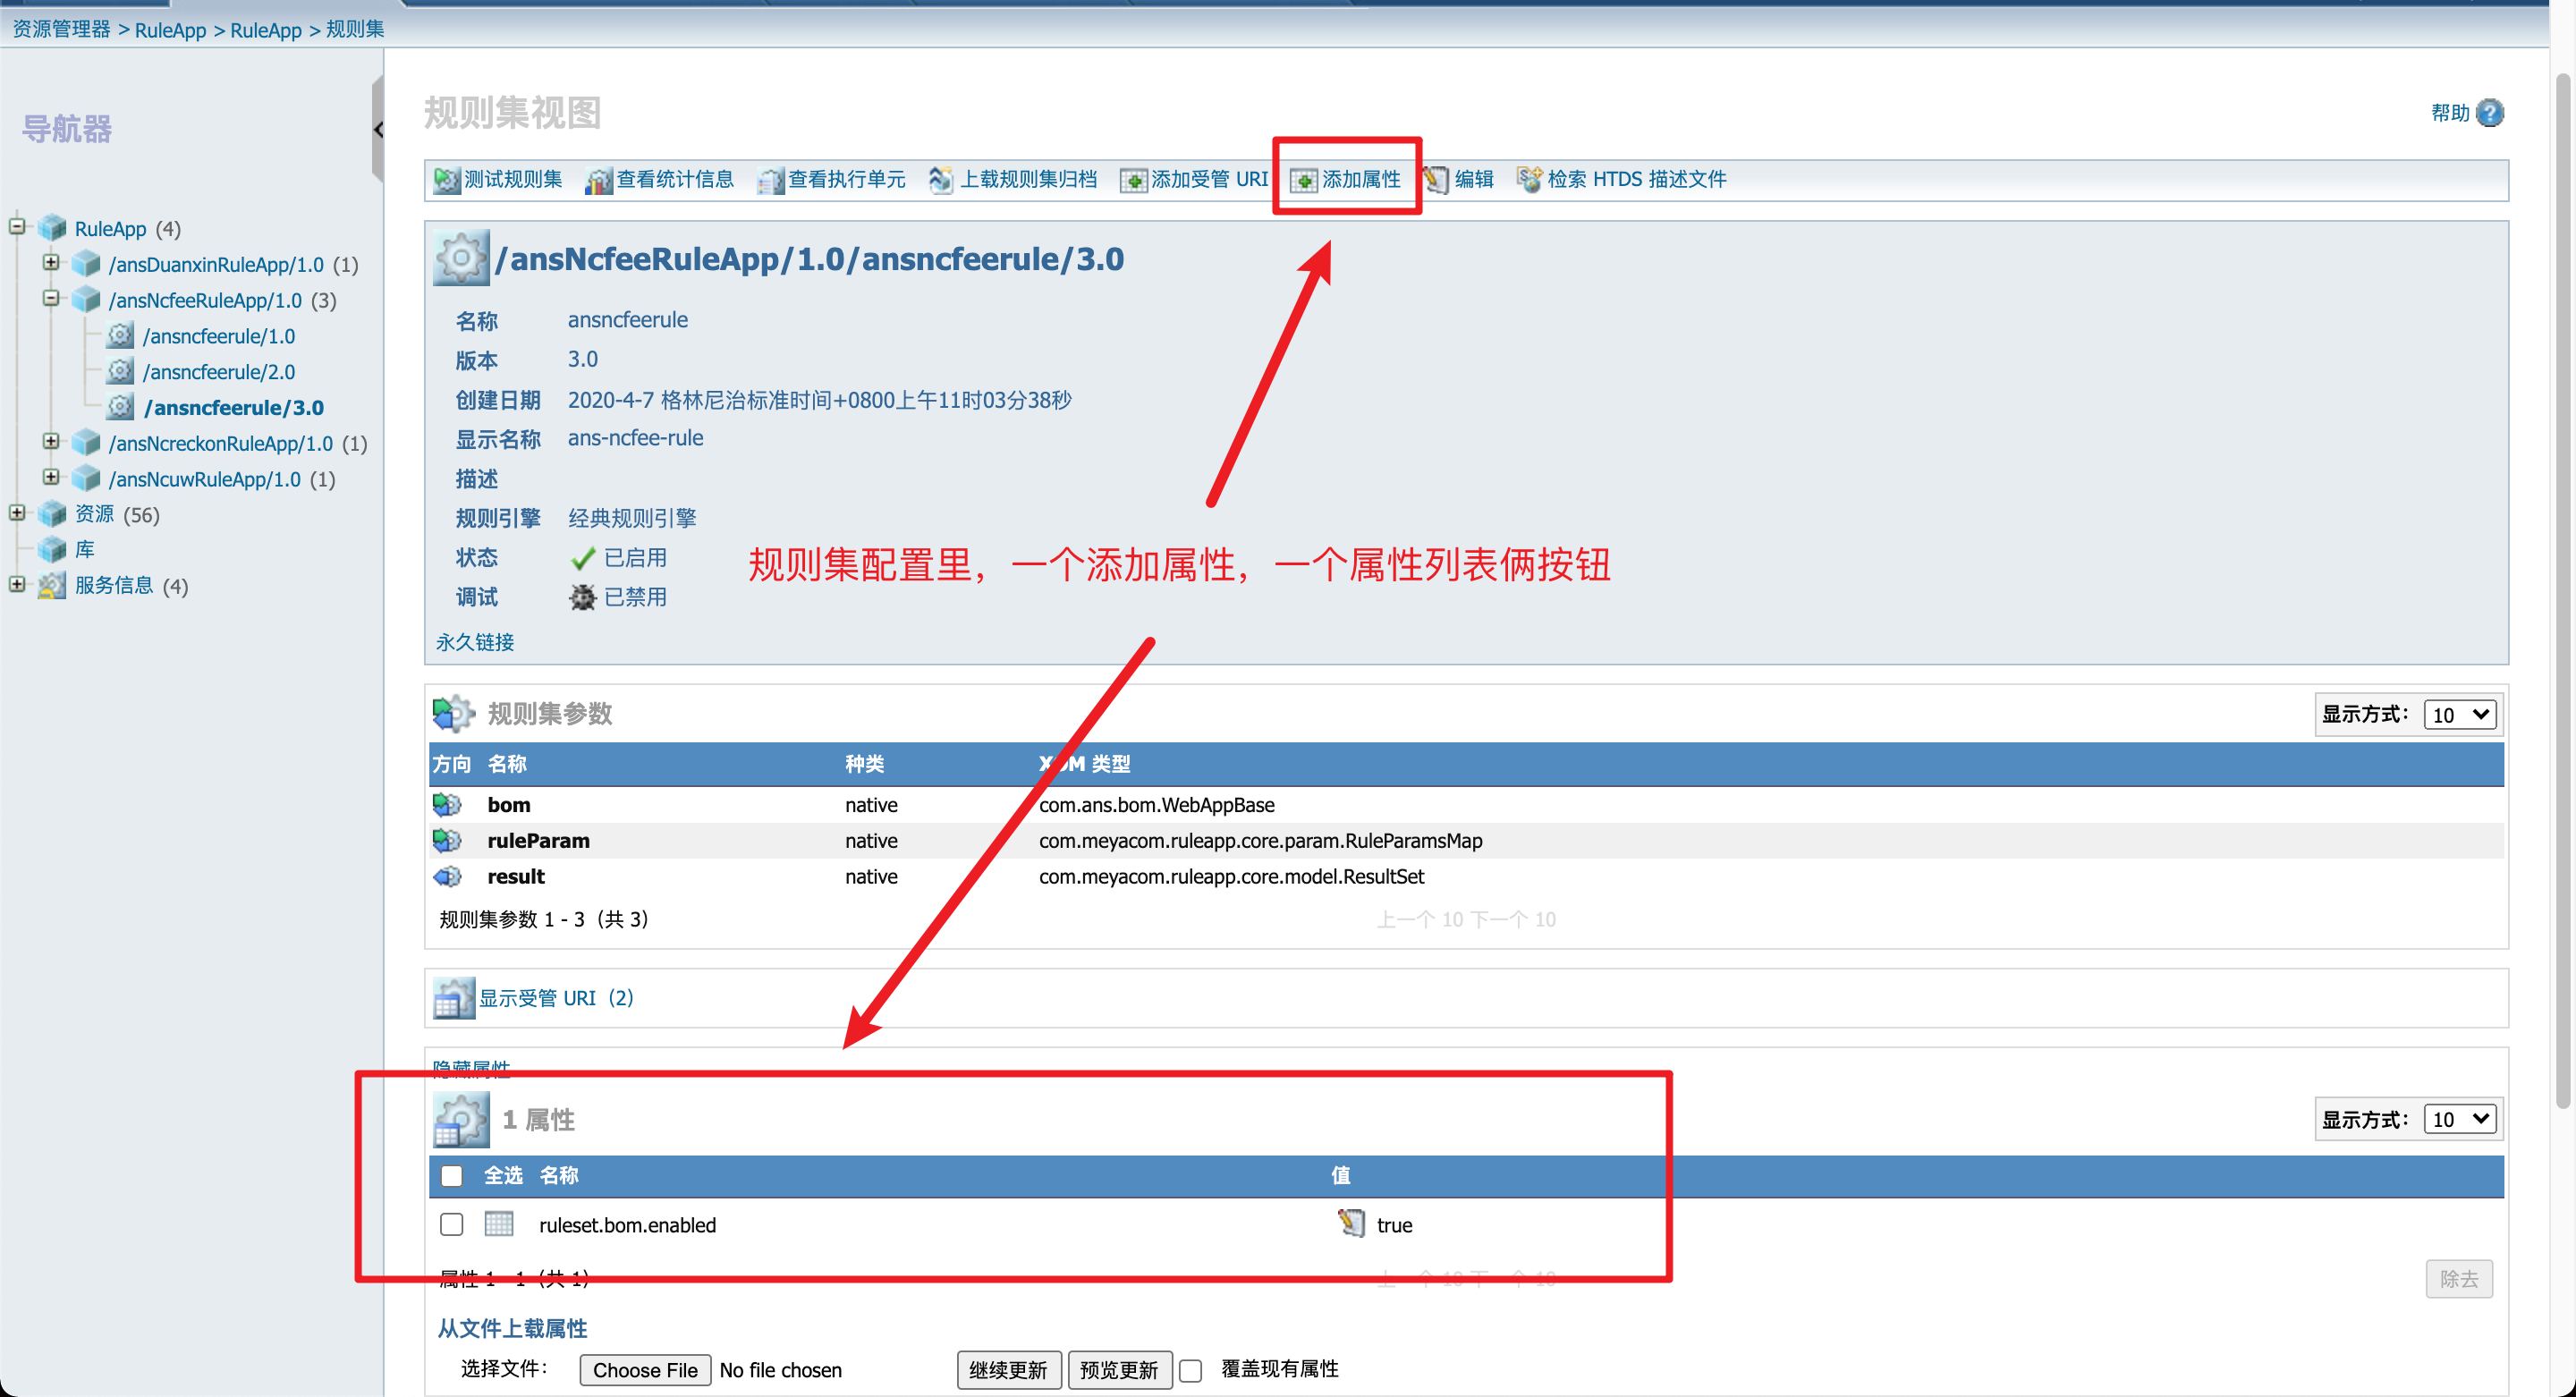This screenshot has height=1397, width=2576.
Task: Click the 查看执行单元 toolbar icon
Action: click(x=770, y=180)
